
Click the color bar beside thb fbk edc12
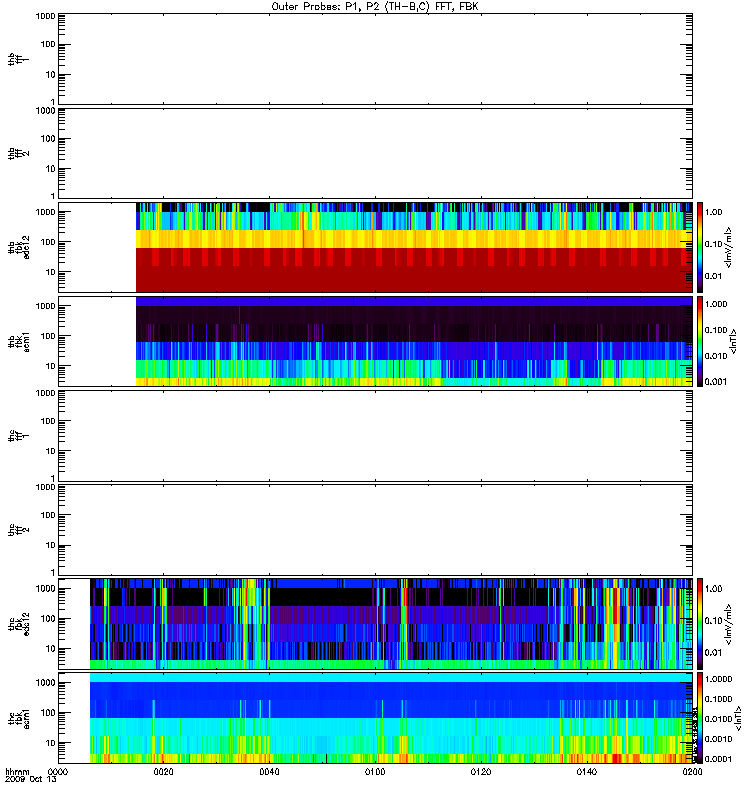click(x=700, y=247)
